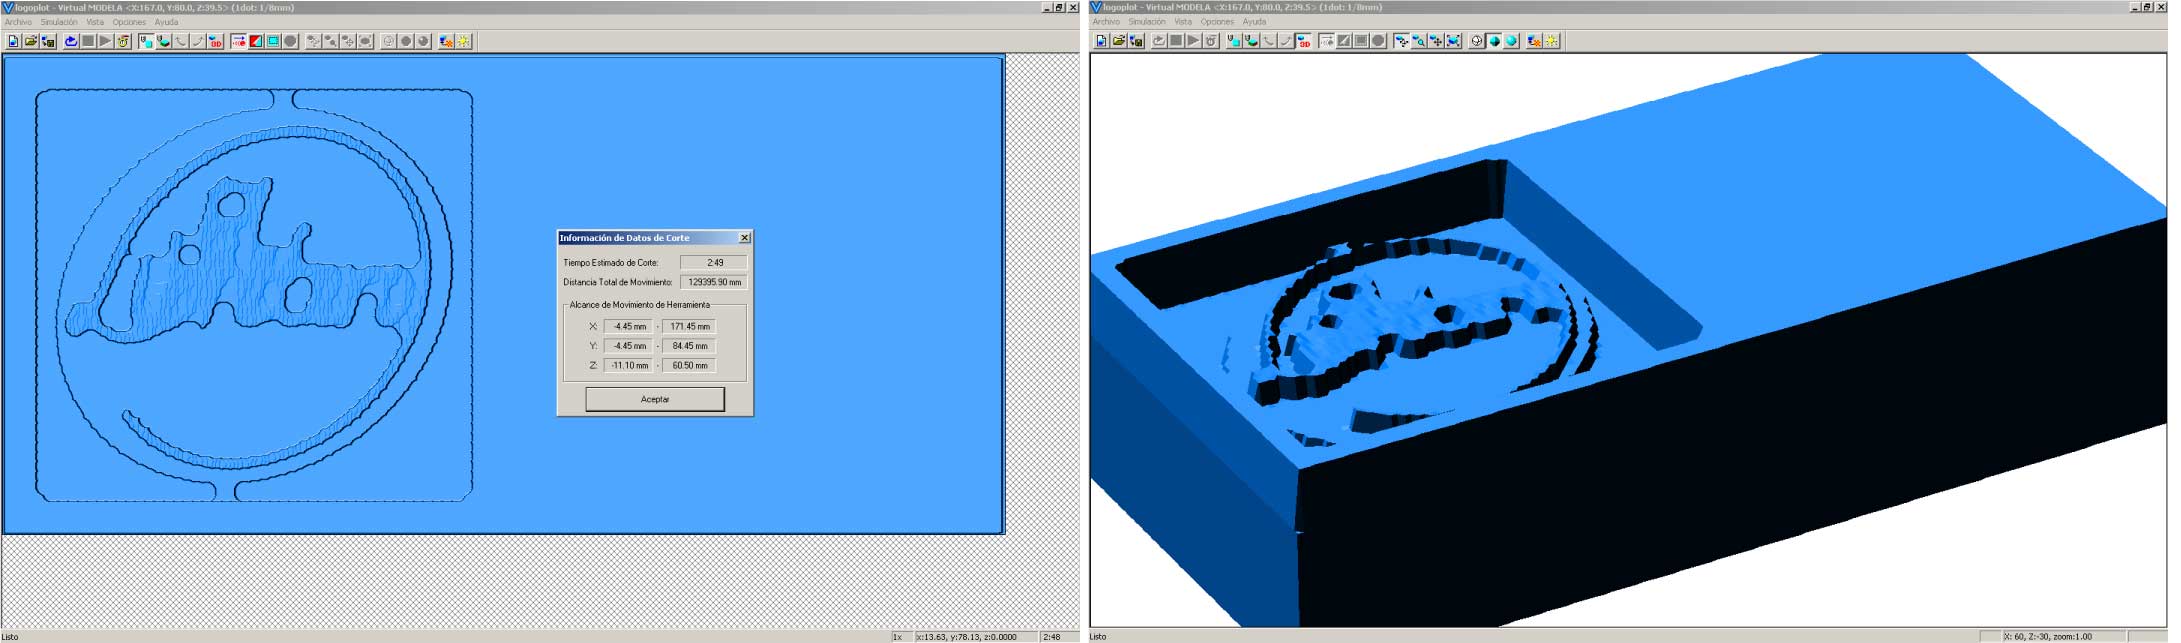Toggle cyan rectangle area icon in left window

click(274, 41)
